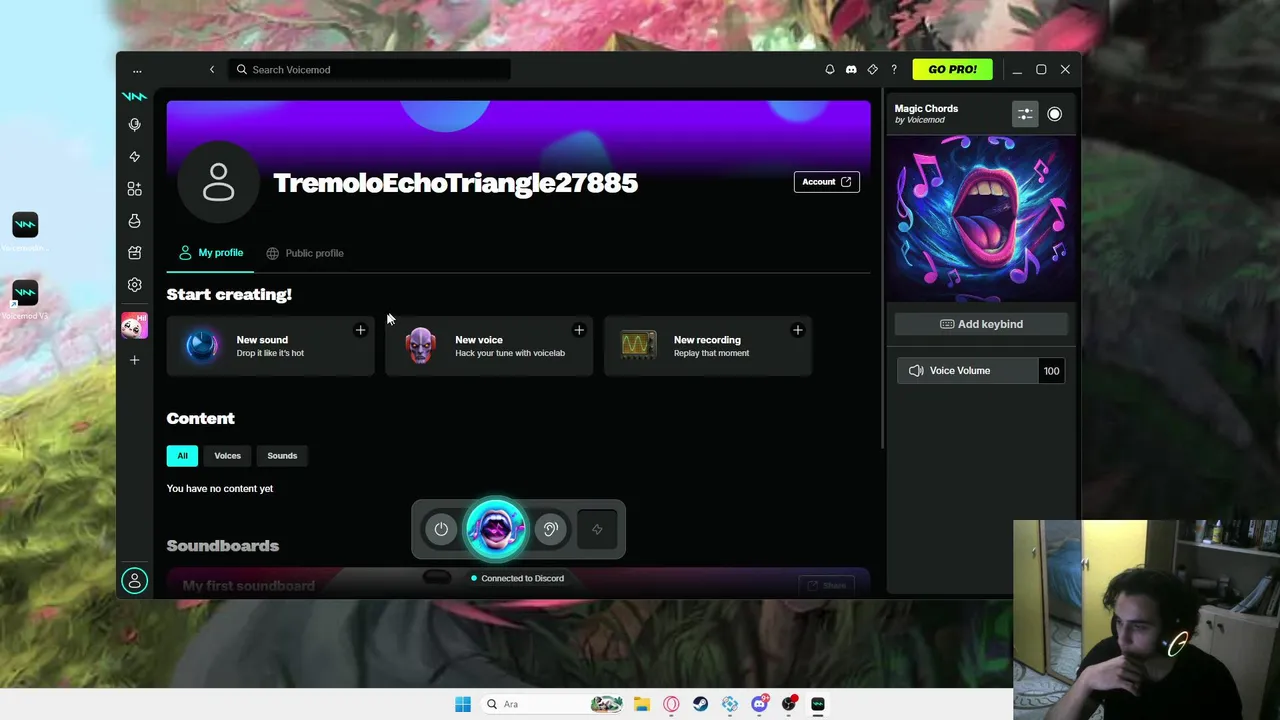The image size is (1280, 720).
Task: Open the Voicebox microphone section in sidebar
Action: tap(135, 124)
